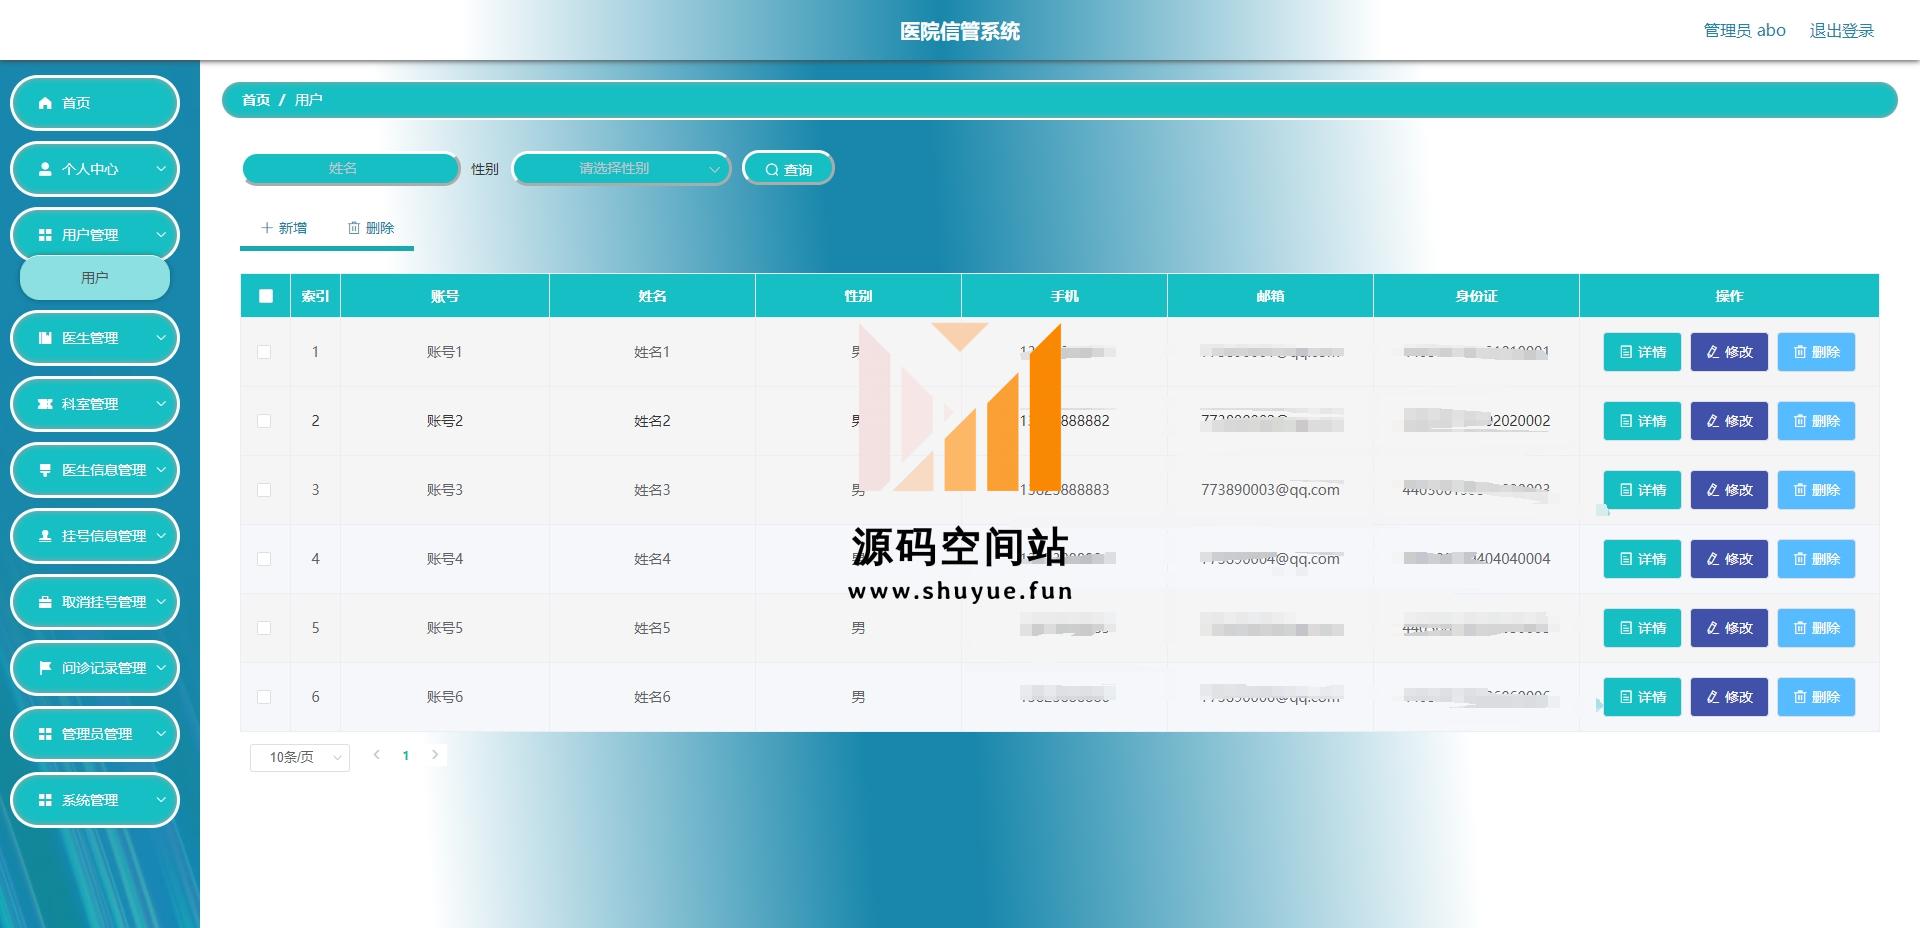
Task: Click the plus icon for 新增
Action: pos(267,228)
